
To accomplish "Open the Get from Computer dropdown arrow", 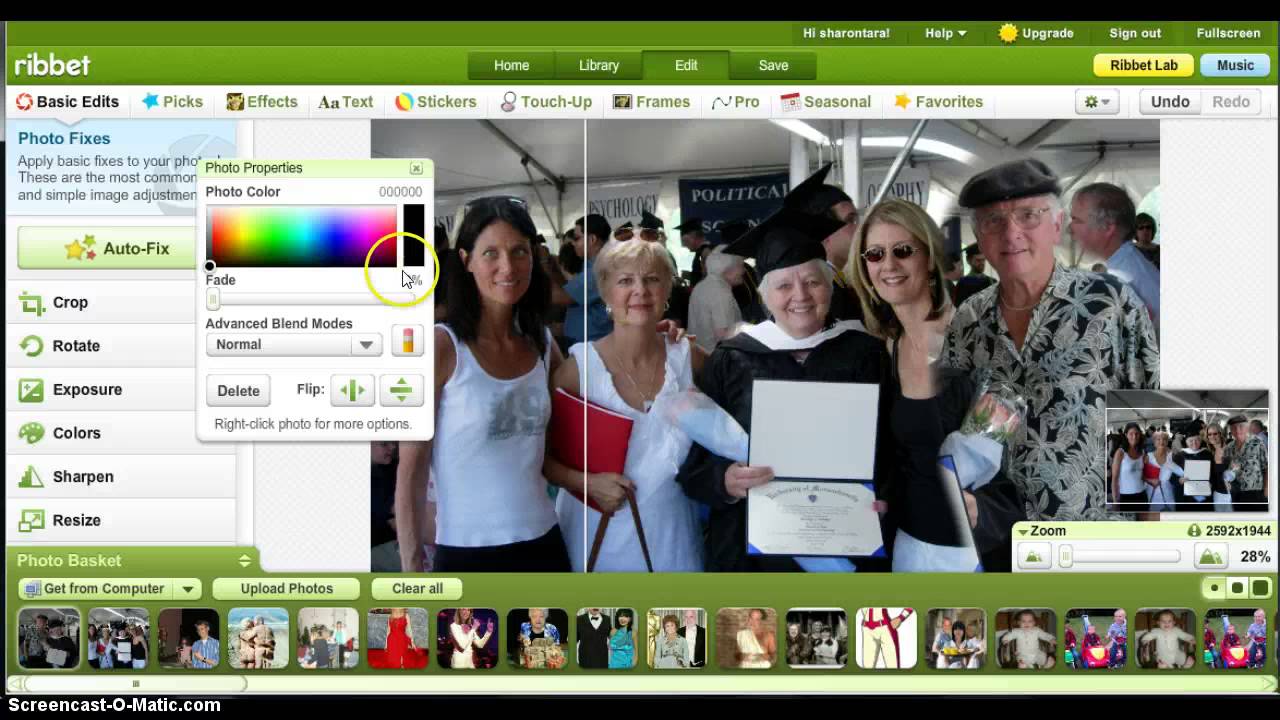I will [187, 589].
